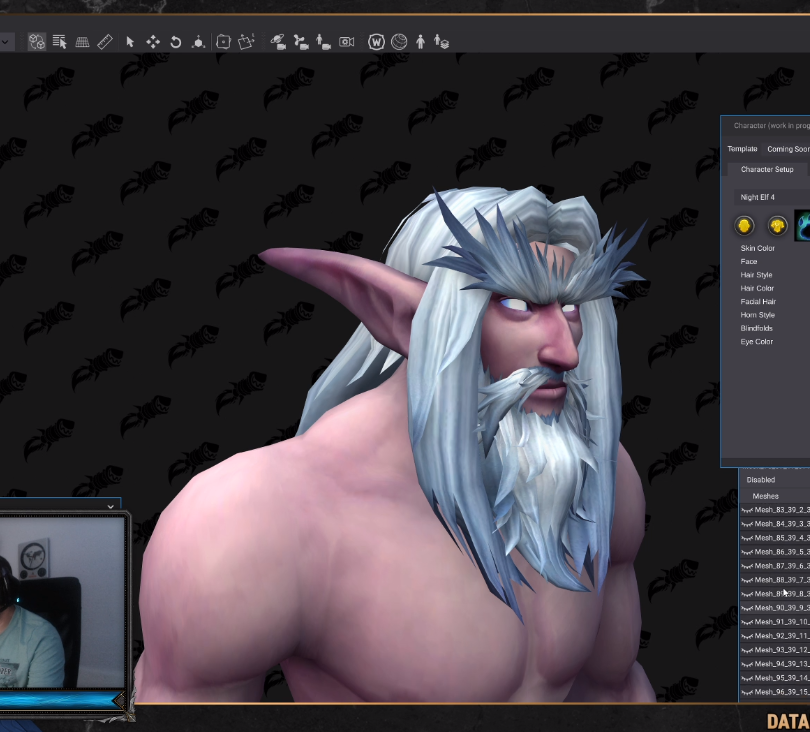Toggle visibility eye of Mesh_91_39_10
Viewport: 810px width, 732px height.
click(x=746, y=622)
